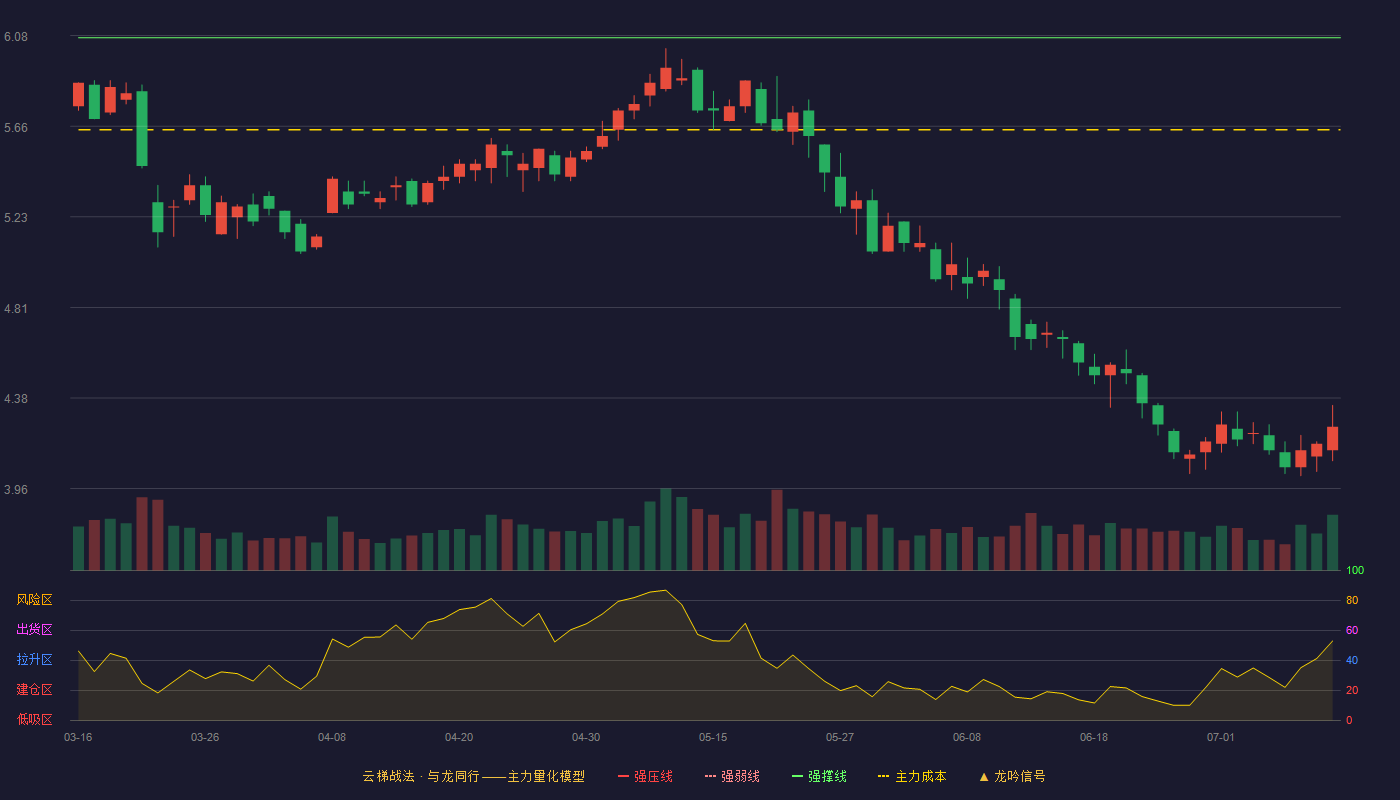Click the 龙吟信号 triangle legend icon
1400x800 pixels.
point(984,776)
